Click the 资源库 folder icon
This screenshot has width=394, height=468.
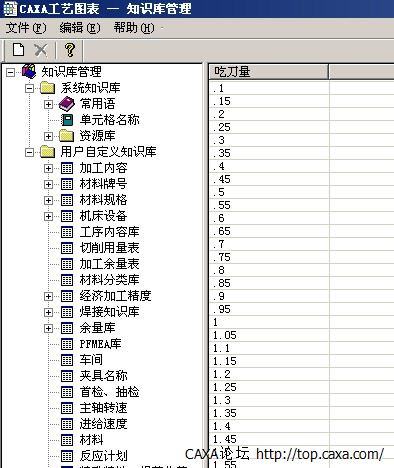[x=66, y=136]
